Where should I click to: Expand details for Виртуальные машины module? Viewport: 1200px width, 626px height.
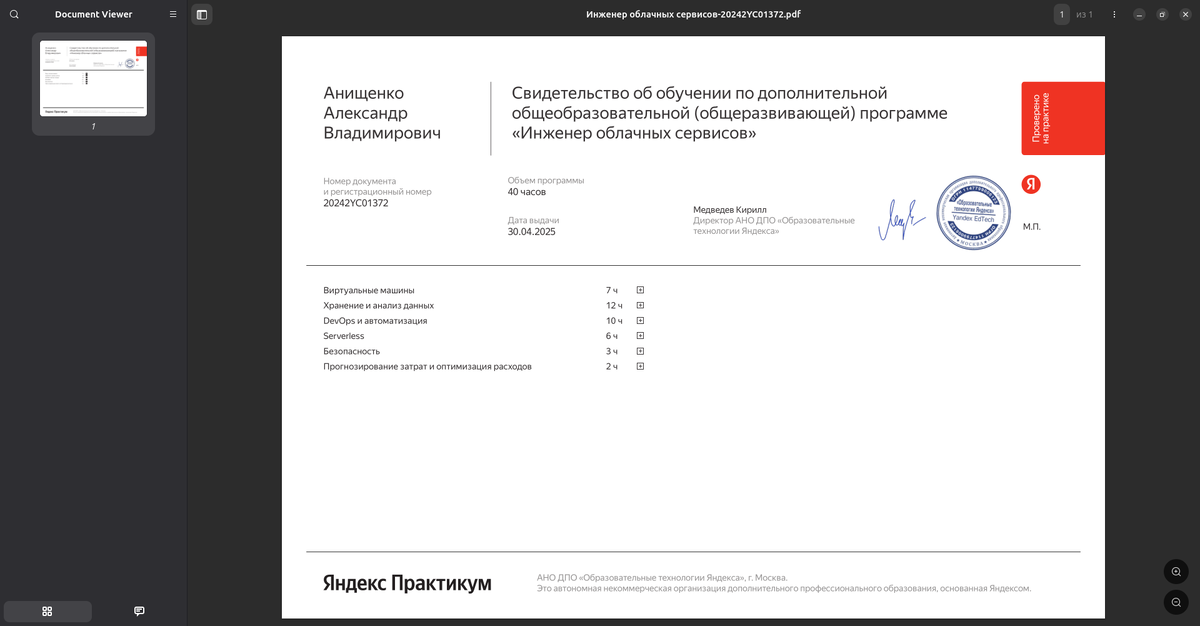point(639,289)
